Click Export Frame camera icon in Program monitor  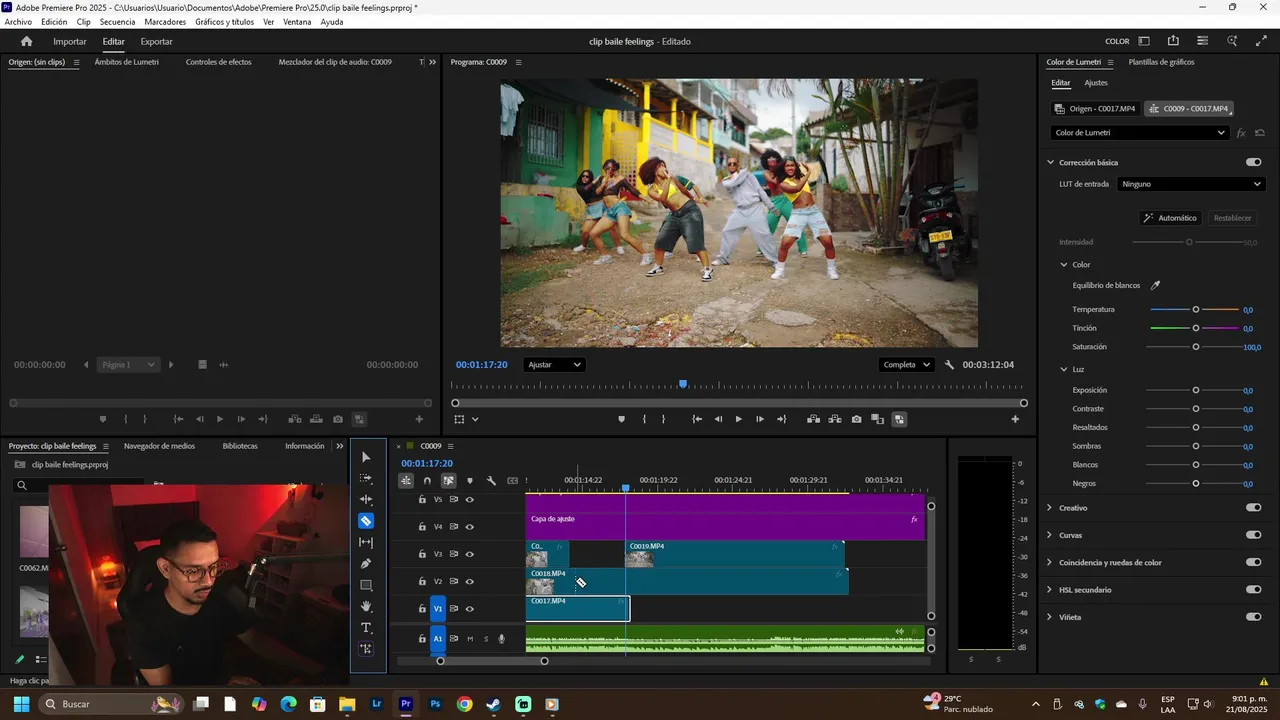(x=856, y=419)
